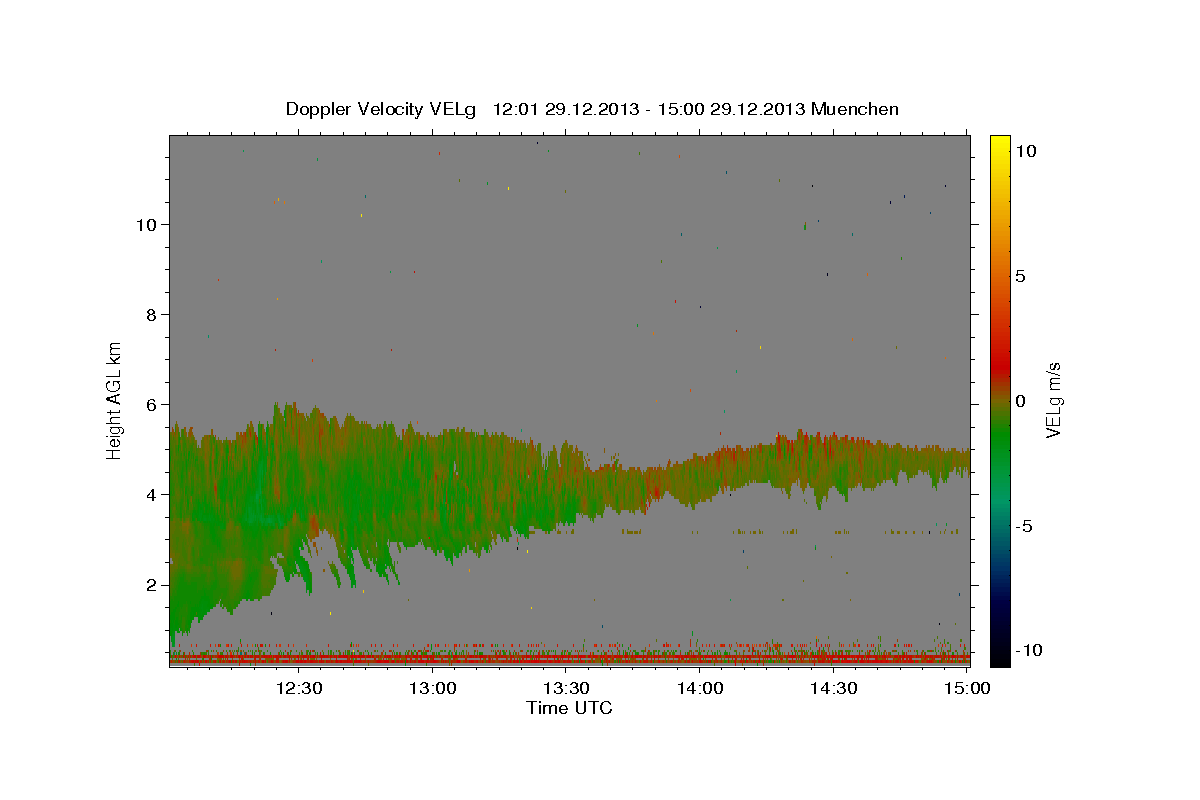Click the colorbar value 10 label
1200x800 pixels.
coord(1024,151)
